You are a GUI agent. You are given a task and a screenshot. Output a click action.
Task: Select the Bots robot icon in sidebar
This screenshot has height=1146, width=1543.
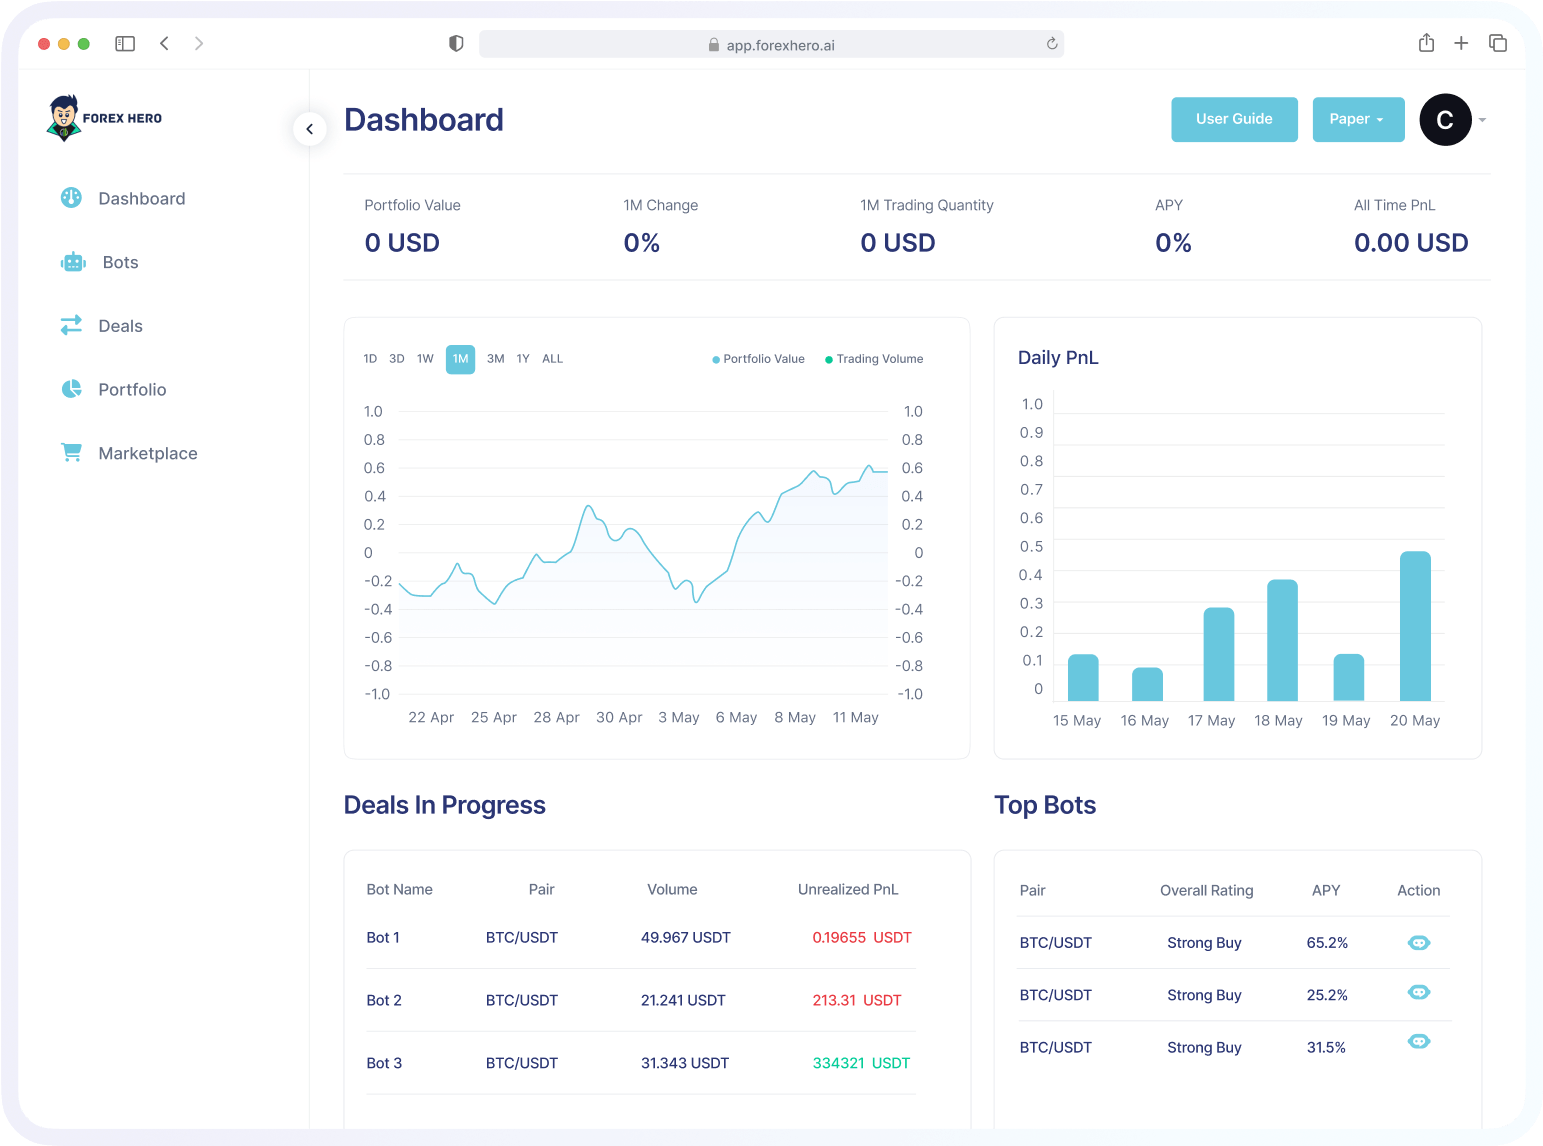click(71, 261)
